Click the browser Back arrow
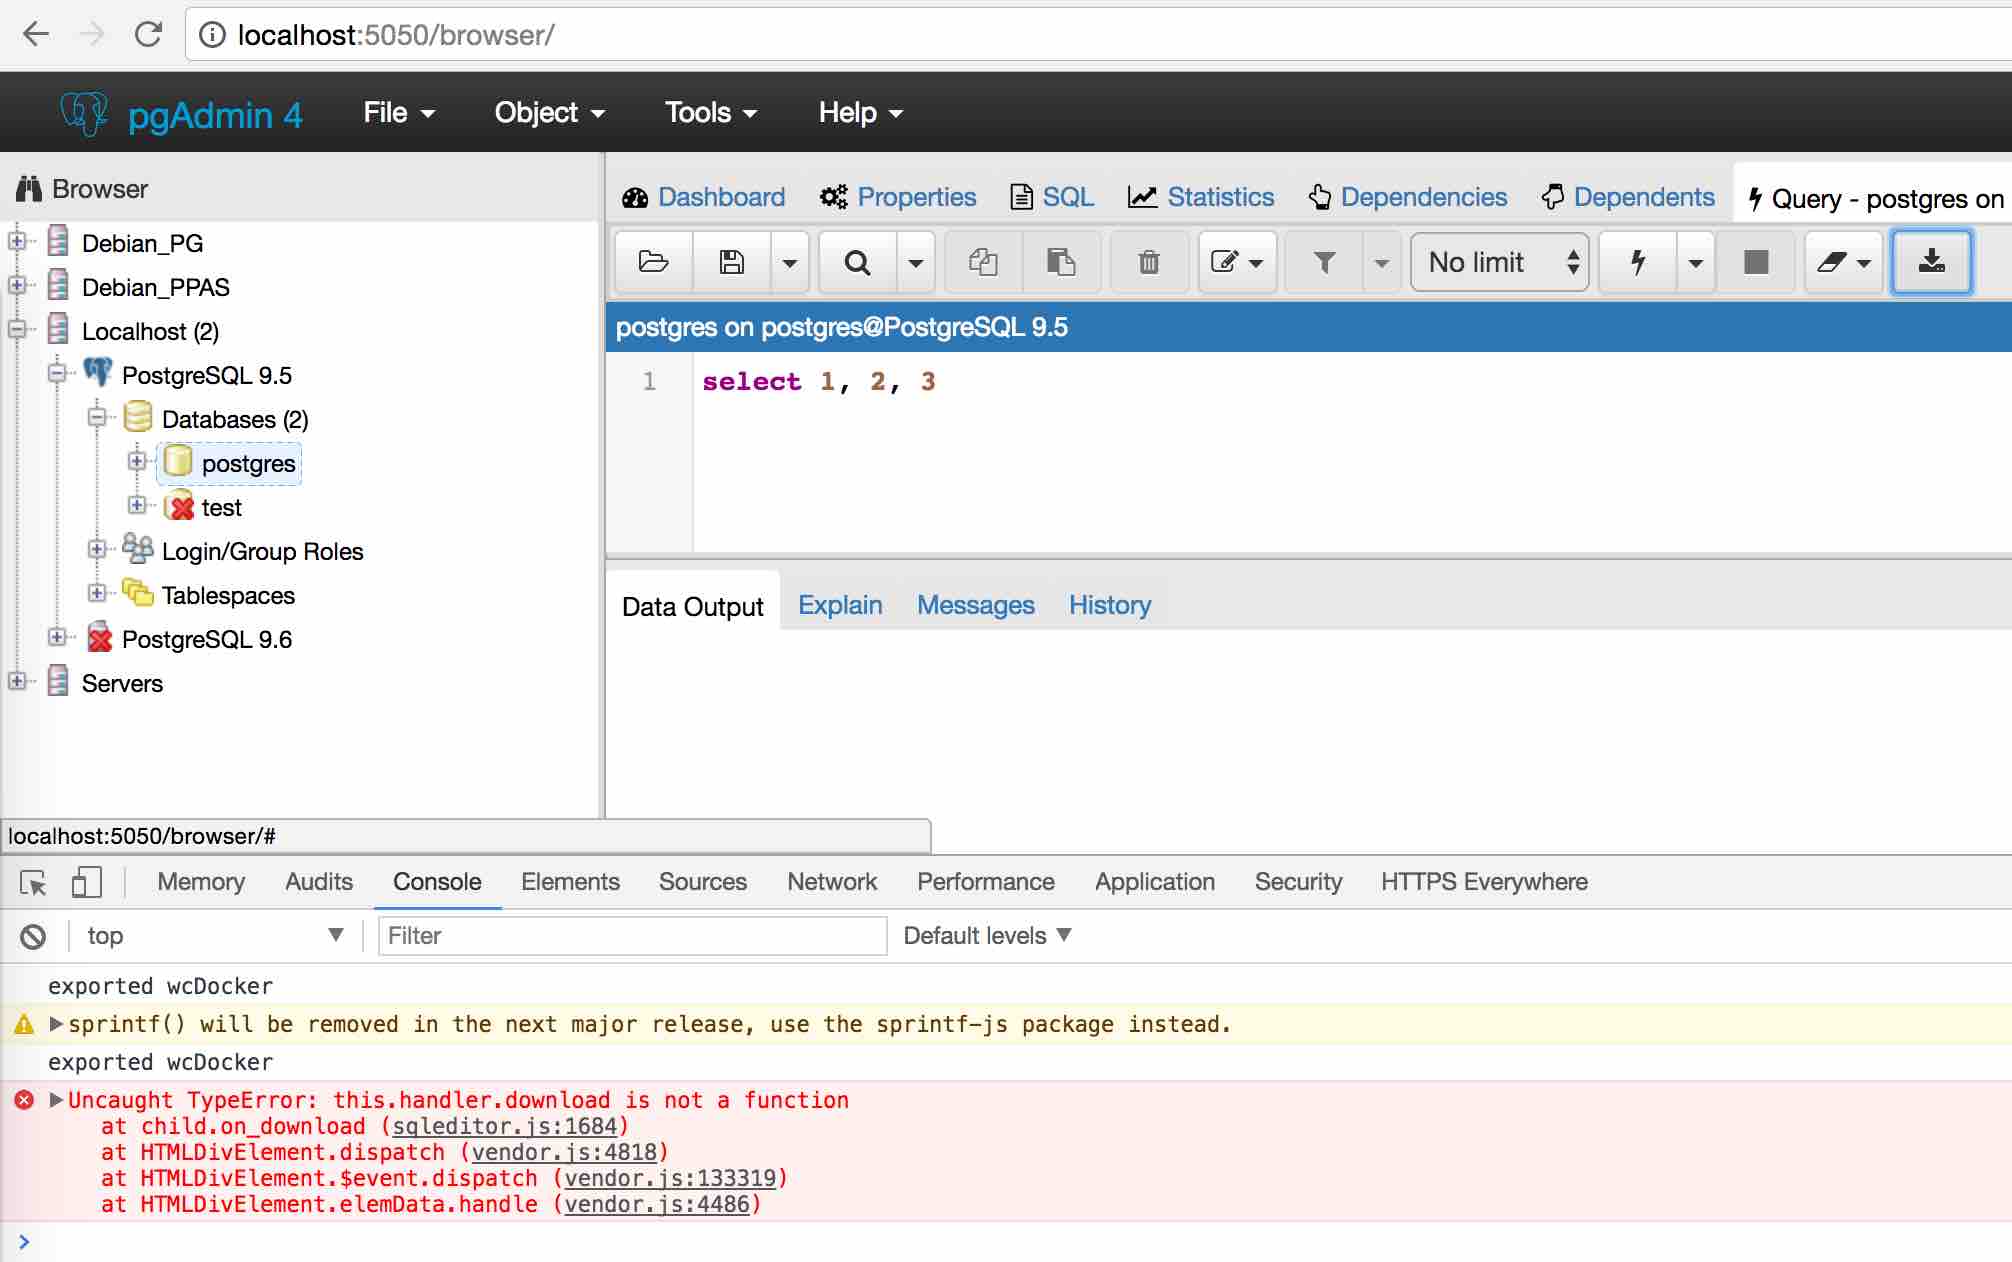Screen dimensions: 2012x1262 [x=36, y=35]
